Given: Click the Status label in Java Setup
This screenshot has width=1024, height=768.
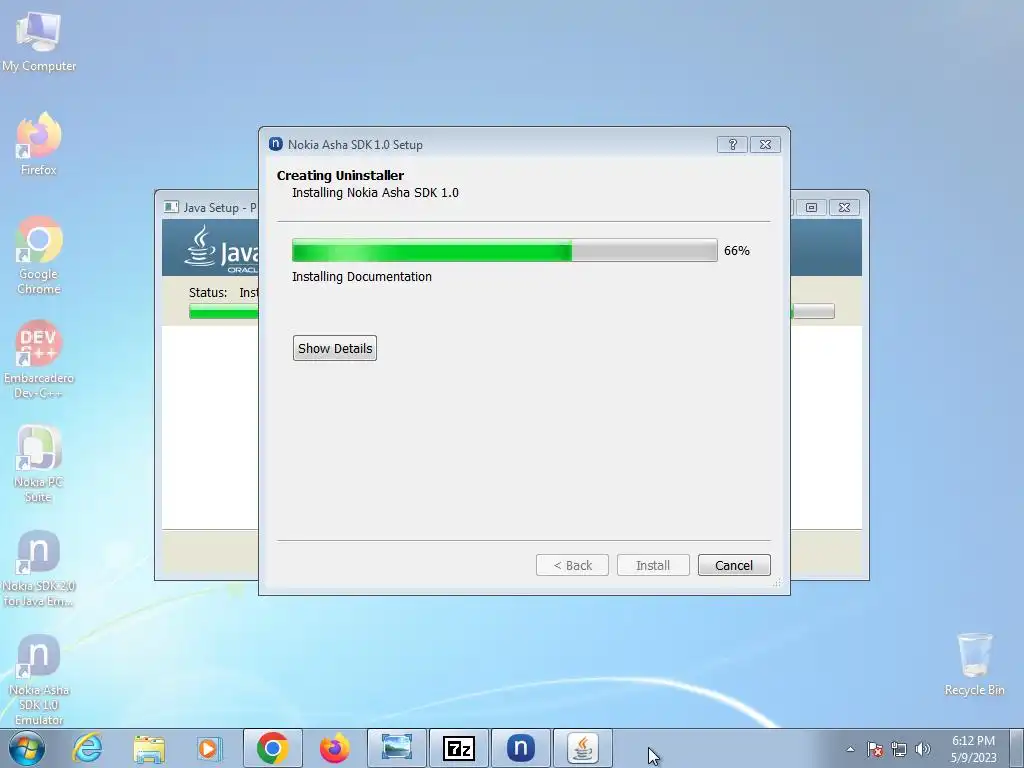Looking at the screenshot, I should coord(208,293).
